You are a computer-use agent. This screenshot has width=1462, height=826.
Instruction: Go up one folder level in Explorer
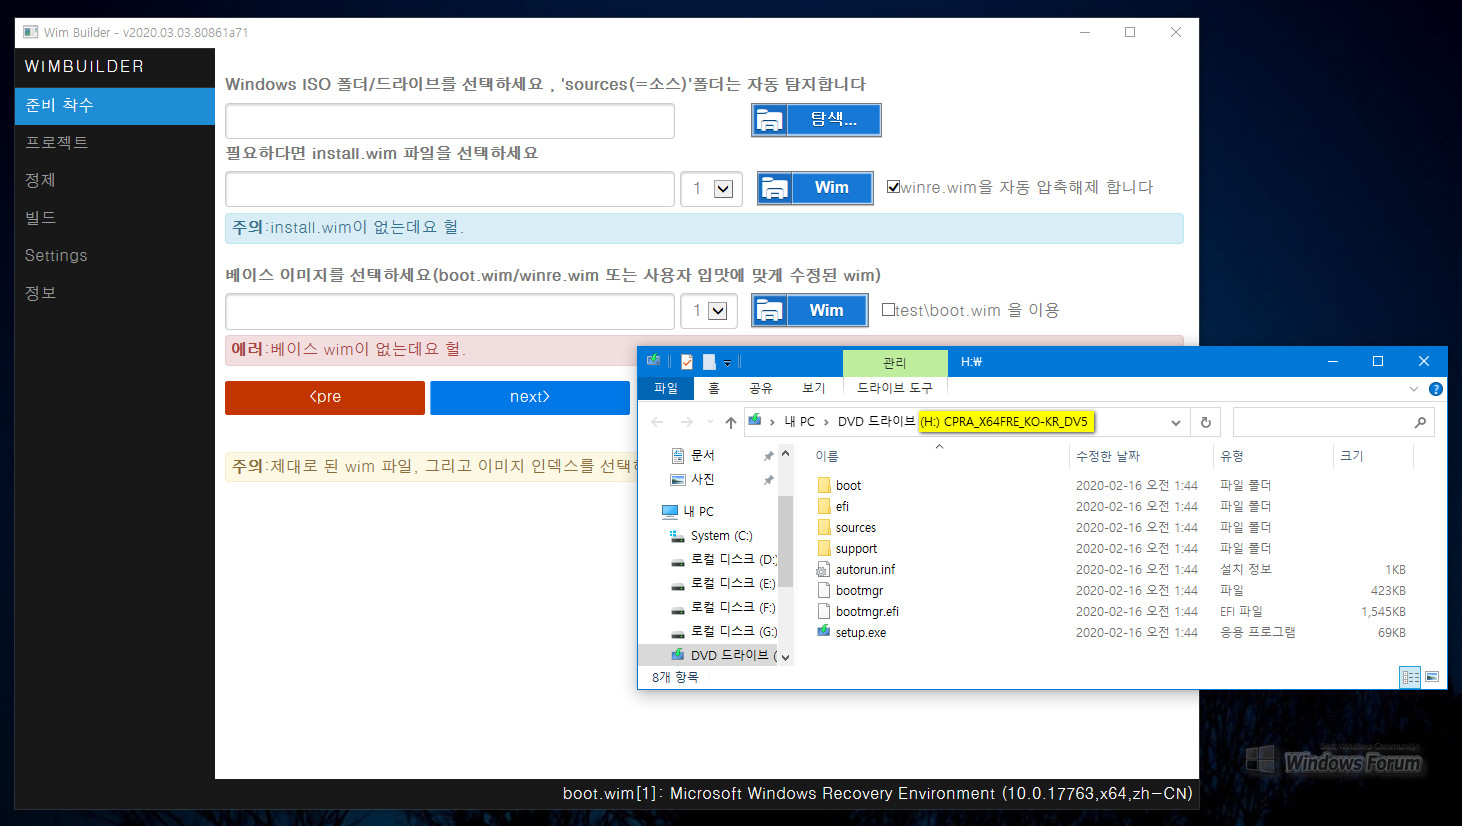[731, 422]
